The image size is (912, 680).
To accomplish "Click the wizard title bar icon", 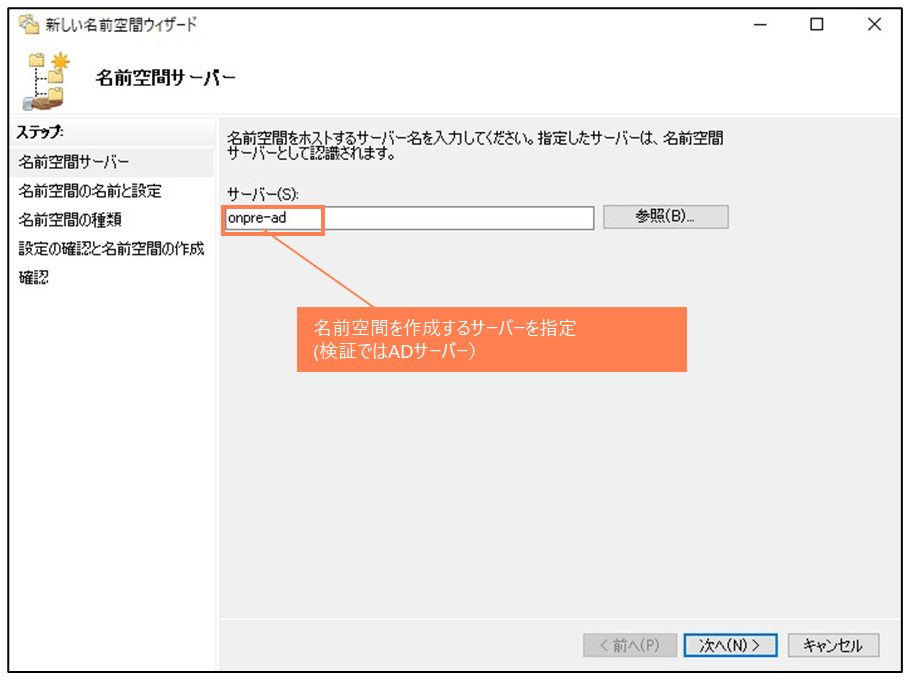I will 28,24.
